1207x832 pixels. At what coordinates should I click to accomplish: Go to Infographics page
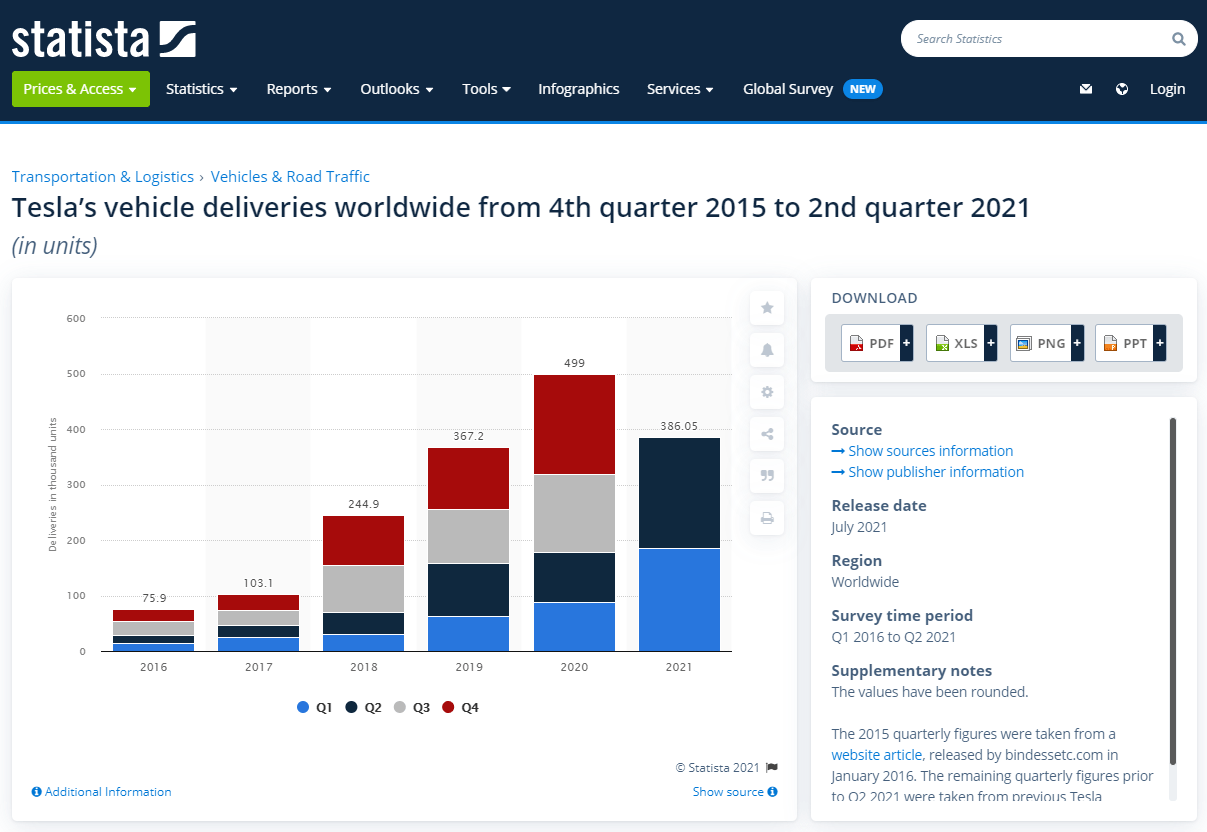click(579, 89)
